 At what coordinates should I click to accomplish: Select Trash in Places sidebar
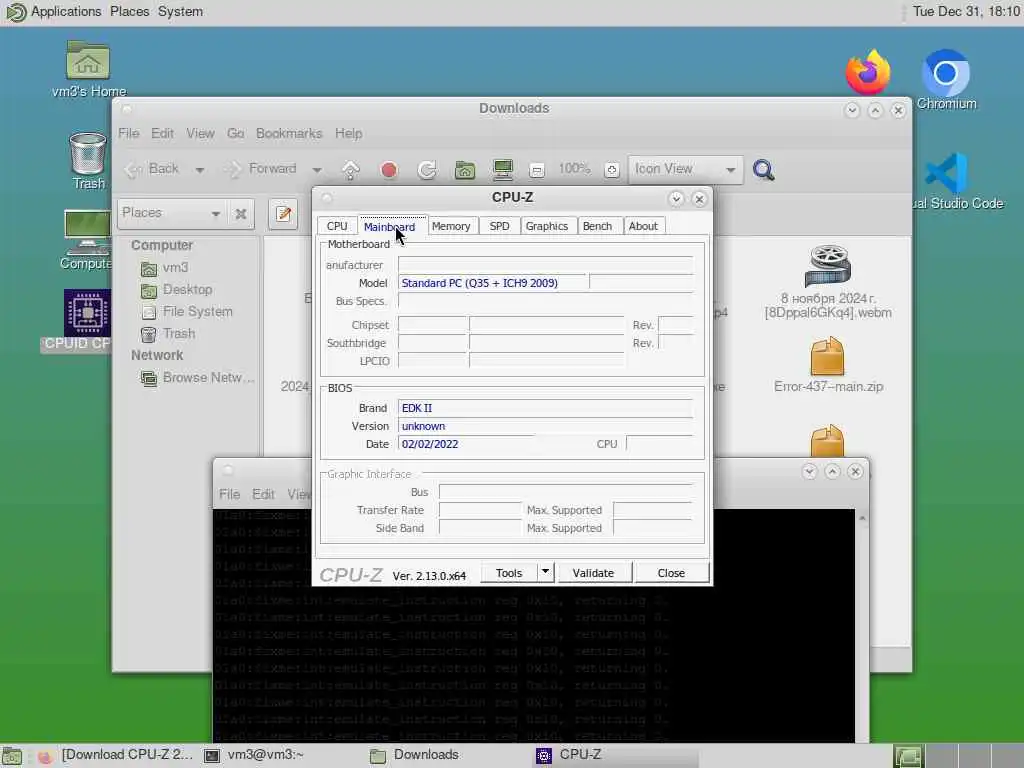coord(168,334)
